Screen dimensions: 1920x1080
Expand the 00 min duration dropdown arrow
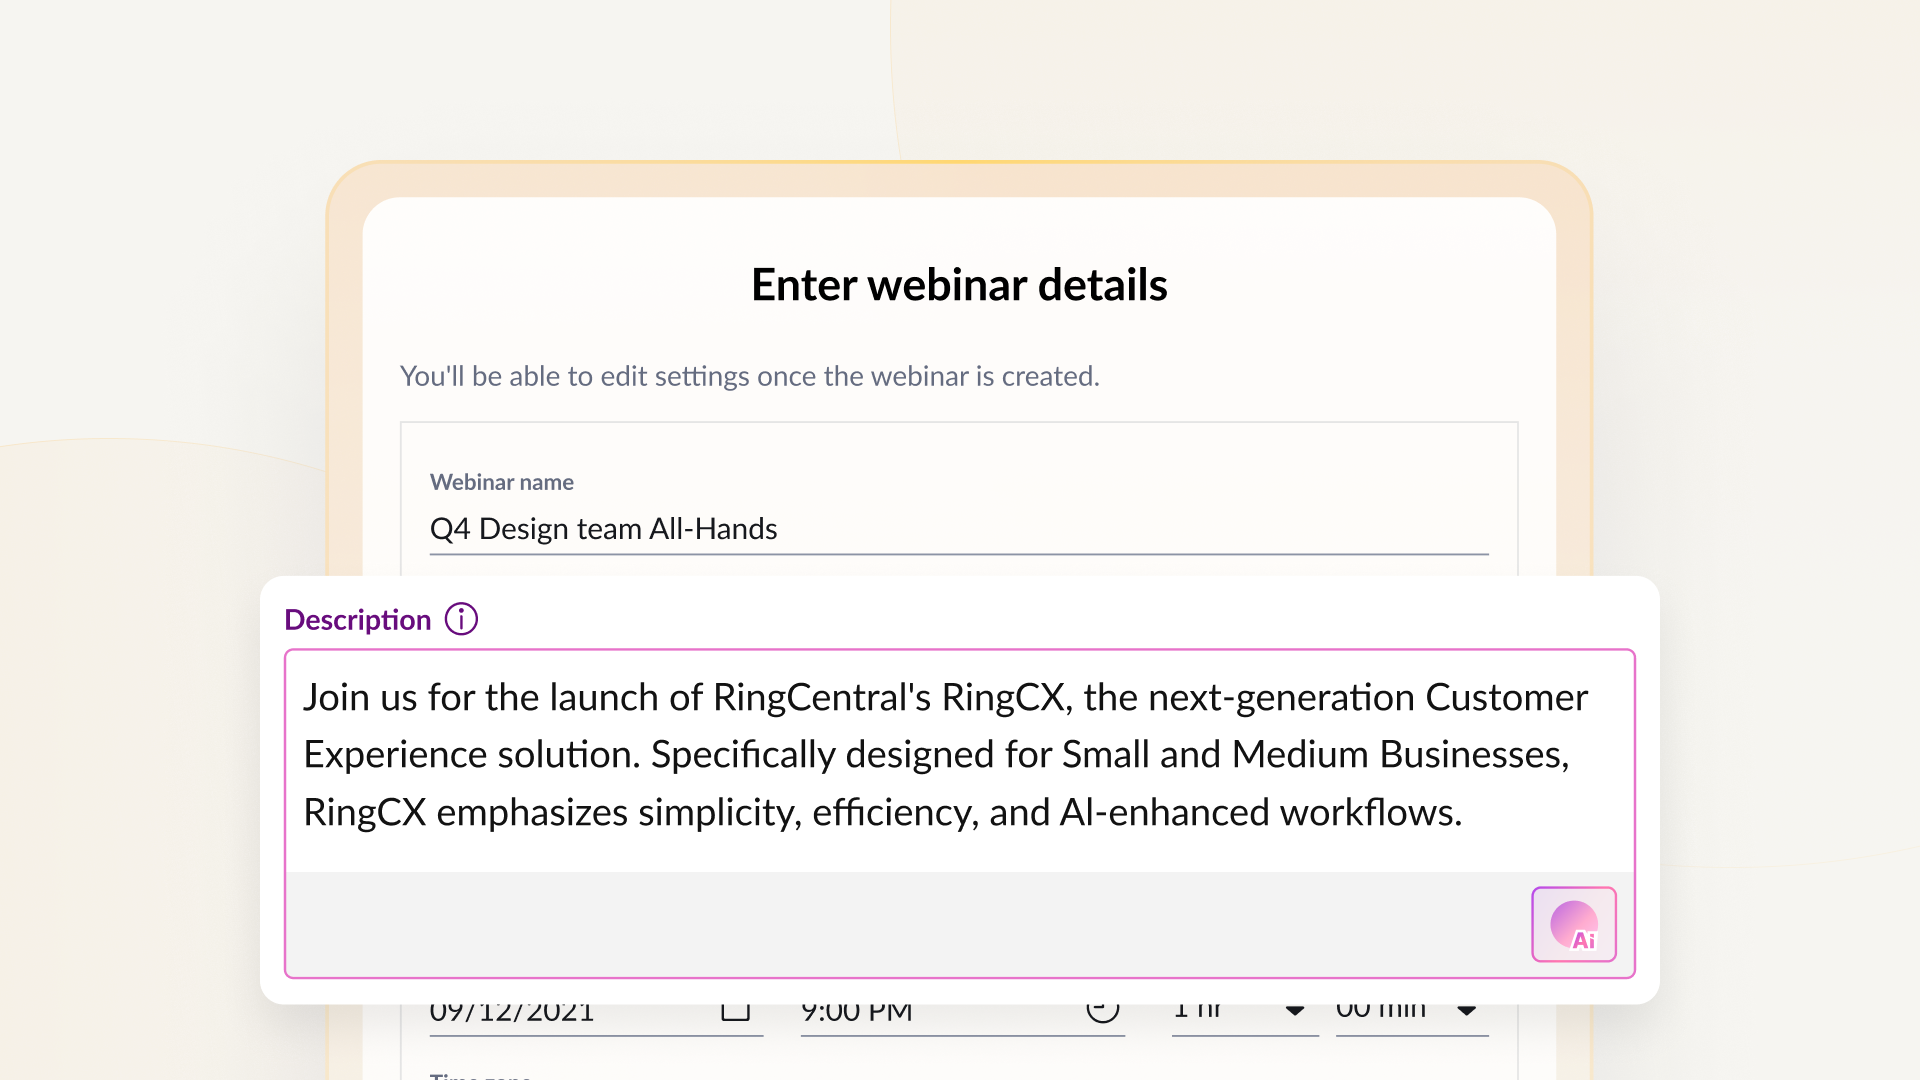pos(1466,1012)
